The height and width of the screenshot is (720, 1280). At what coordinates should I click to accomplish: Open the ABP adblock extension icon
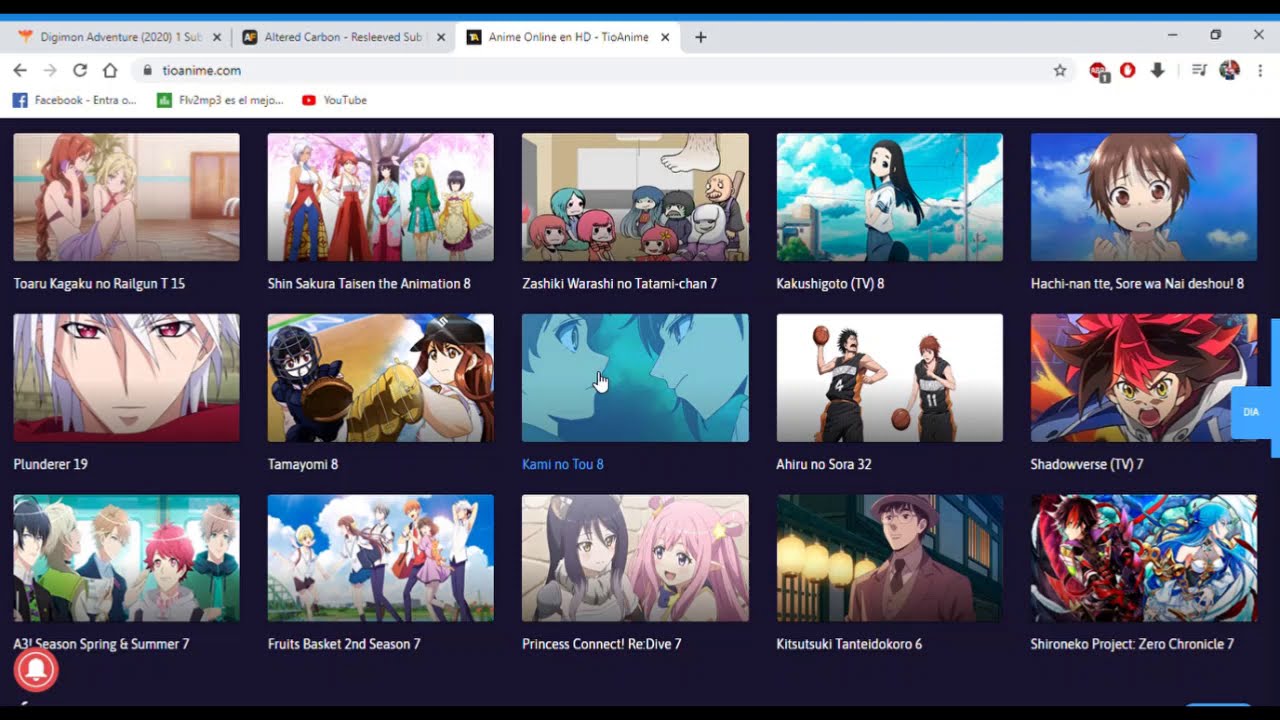coord(1098,71)
